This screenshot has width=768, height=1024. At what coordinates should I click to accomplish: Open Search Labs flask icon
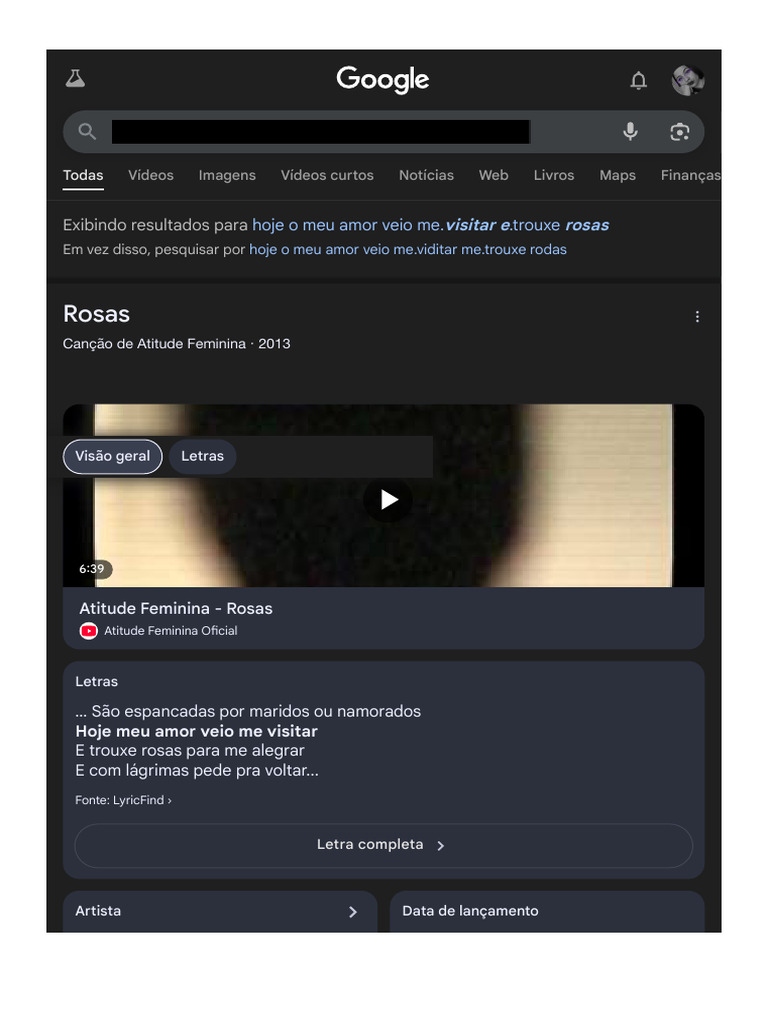[75, 79]
